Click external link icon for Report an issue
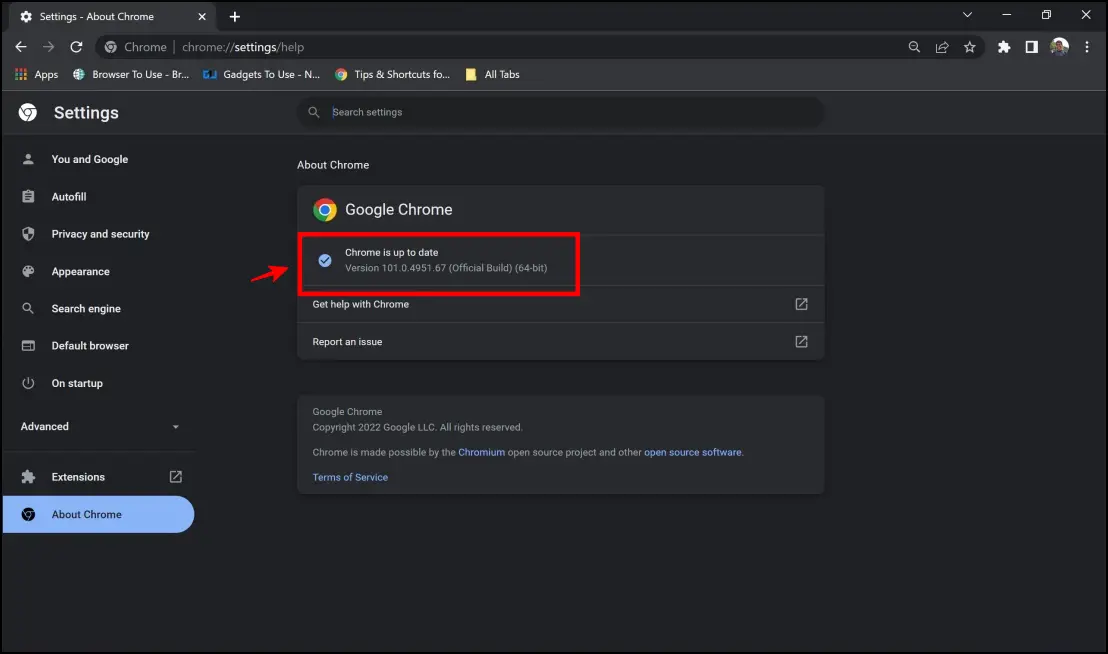 801,342
